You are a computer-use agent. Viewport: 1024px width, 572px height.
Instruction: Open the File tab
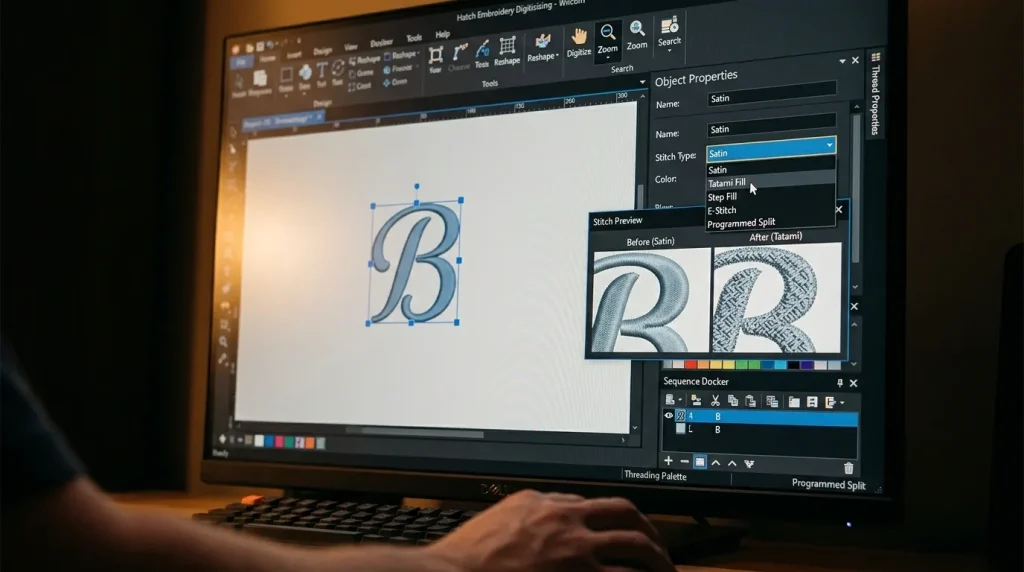(241, 63)
